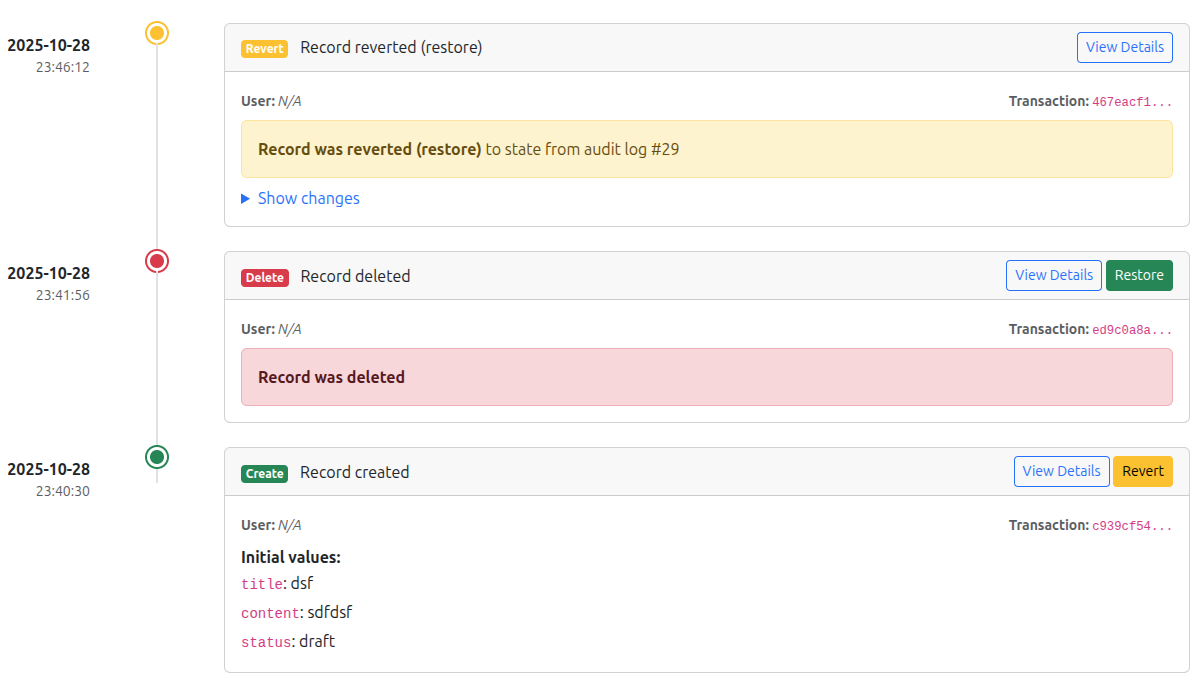Click the red delete timeline marker
1200x685 pixels.
point(157,261)
